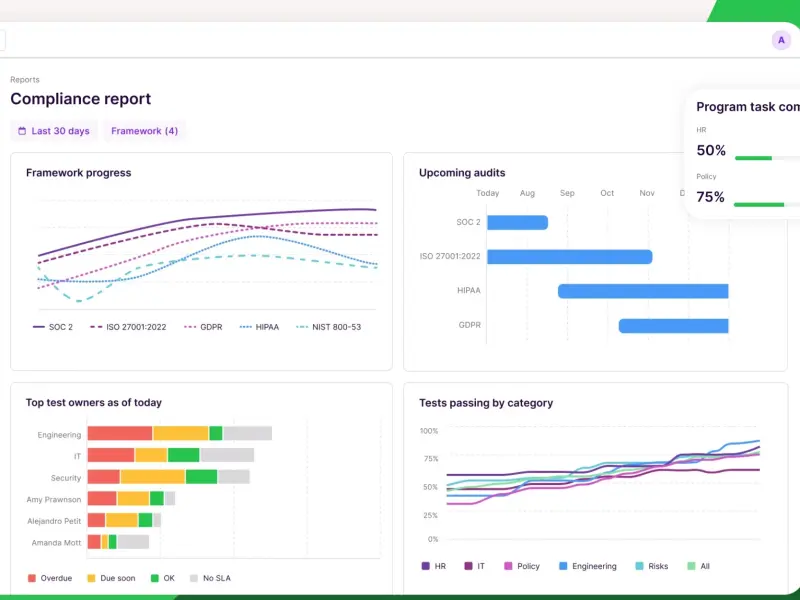This screenshot has height=600, width=800.
Task: Click the yellow Due soon legend marker
Action: [x=91, y=578]
